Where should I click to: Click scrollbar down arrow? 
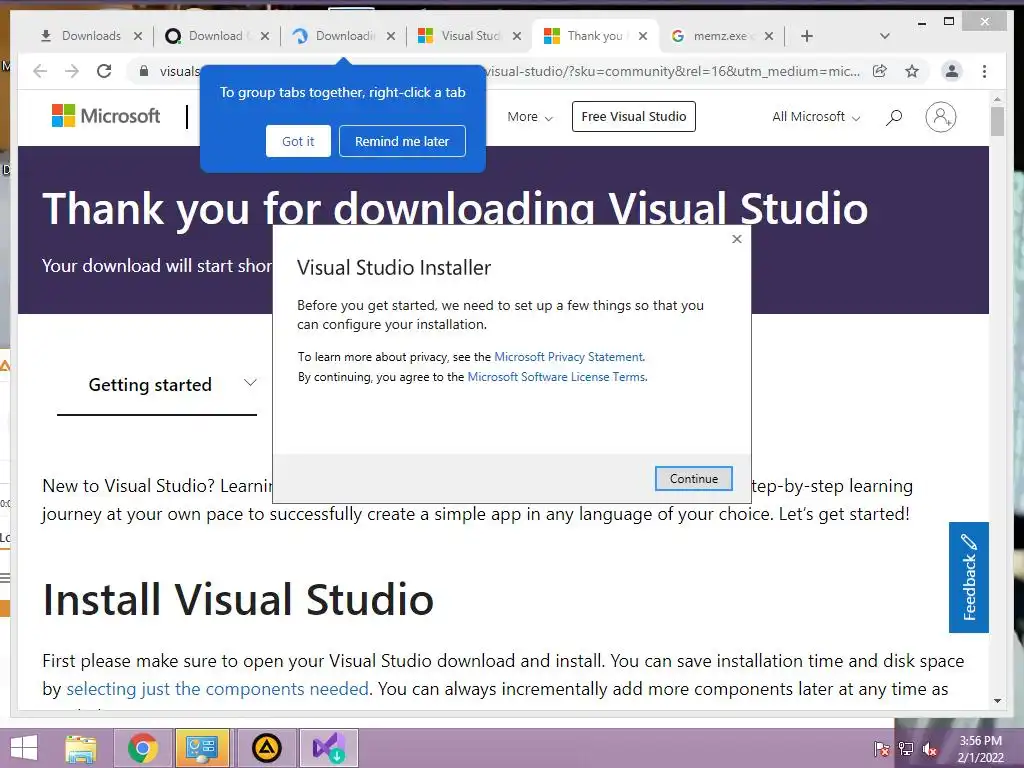pos(997,701)
